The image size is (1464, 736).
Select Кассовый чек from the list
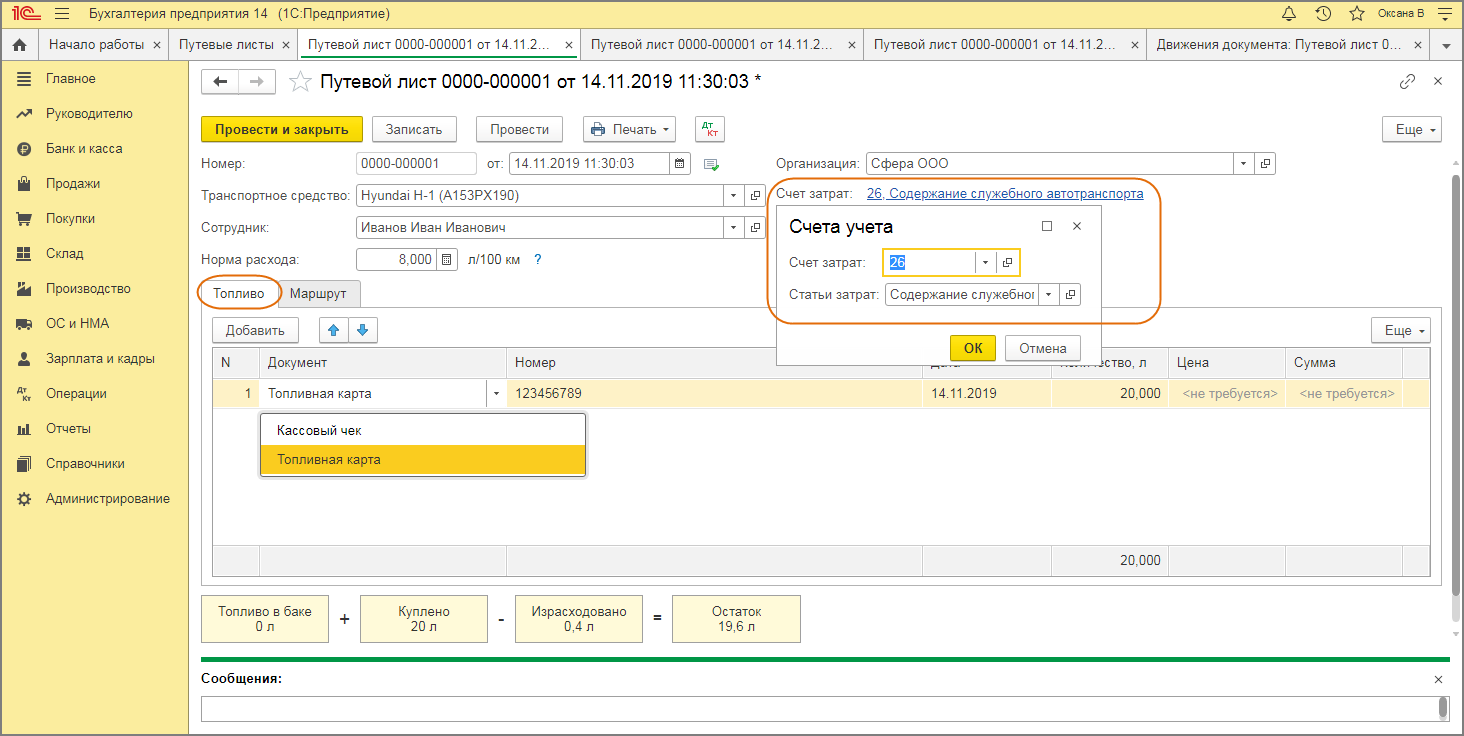click(x=422, y=430)
